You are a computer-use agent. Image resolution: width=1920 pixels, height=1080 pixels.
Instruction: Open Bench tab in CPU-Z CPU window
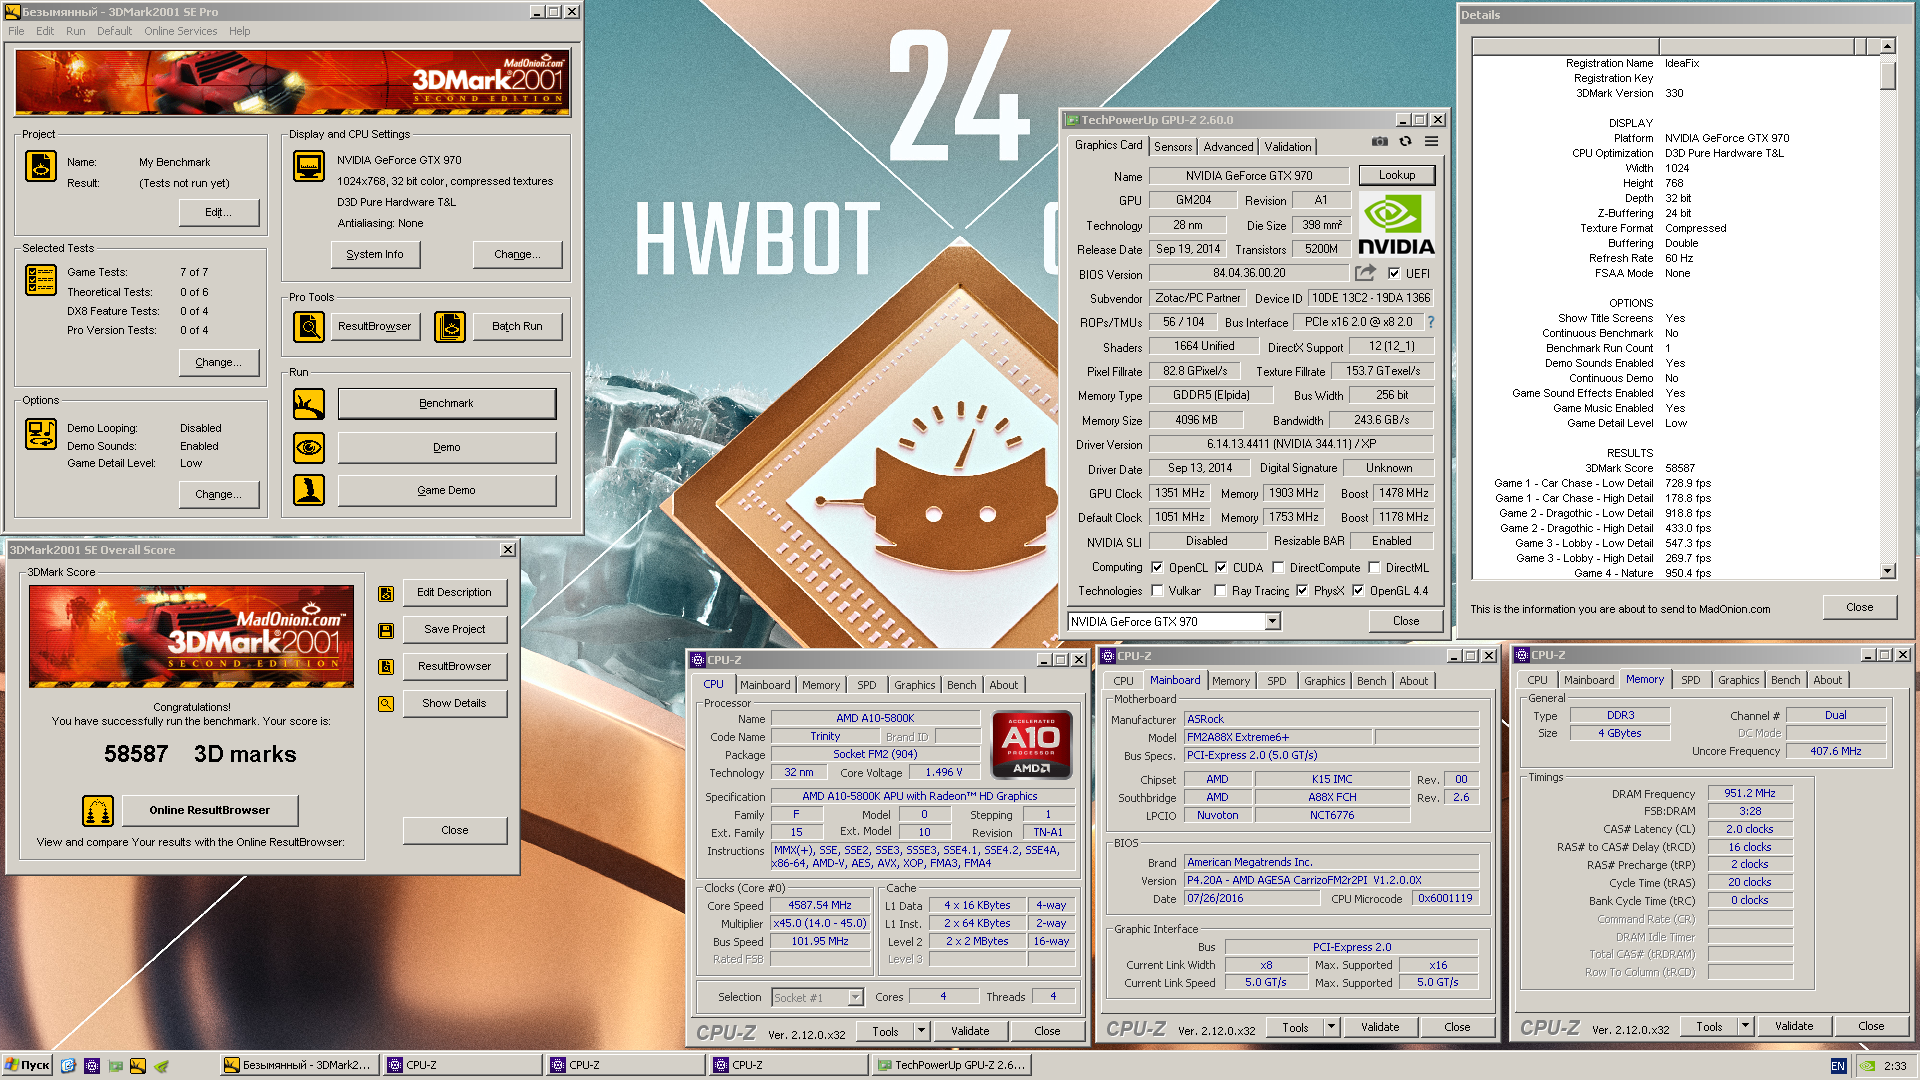point(962,685)
